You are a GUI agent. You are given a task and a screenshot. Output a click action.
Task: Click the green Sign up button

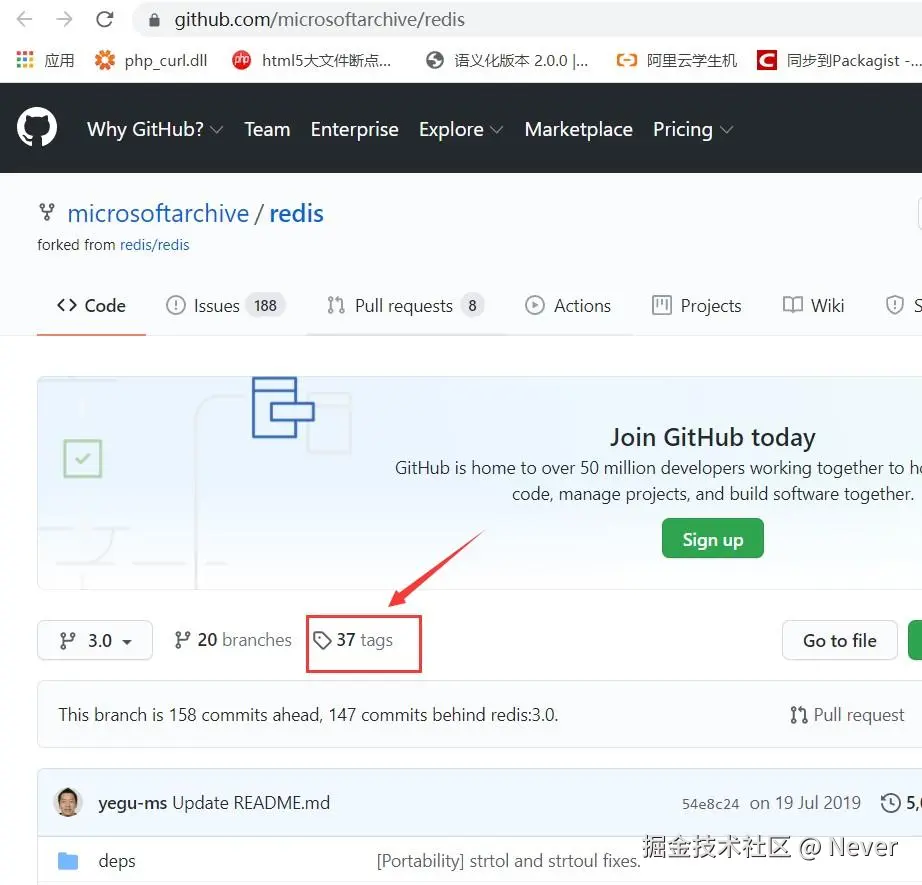(713, 538)
